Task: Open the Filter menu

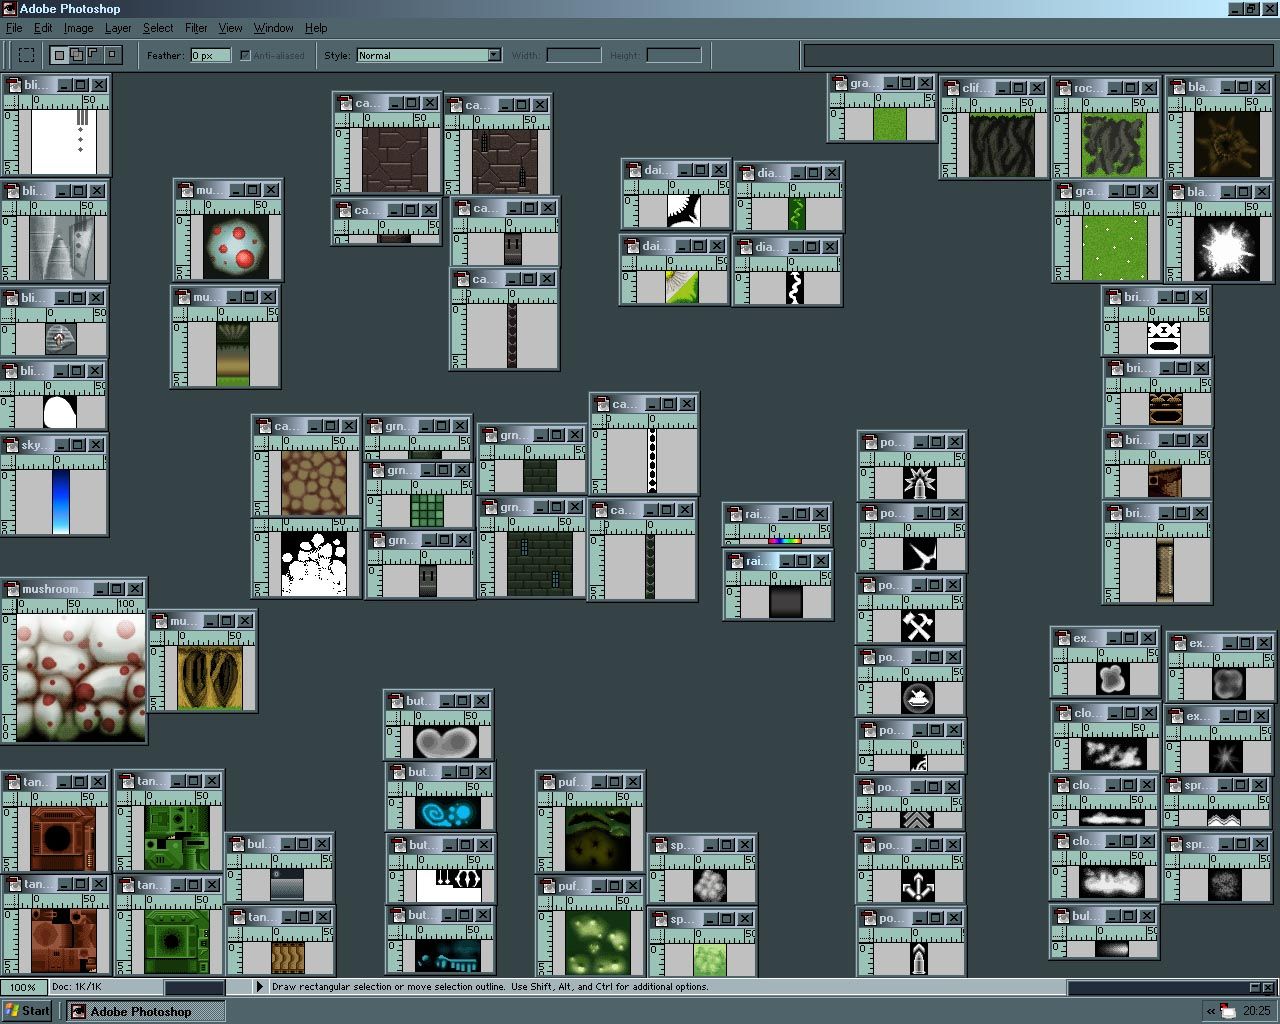Action: click(x=196, y=28)
